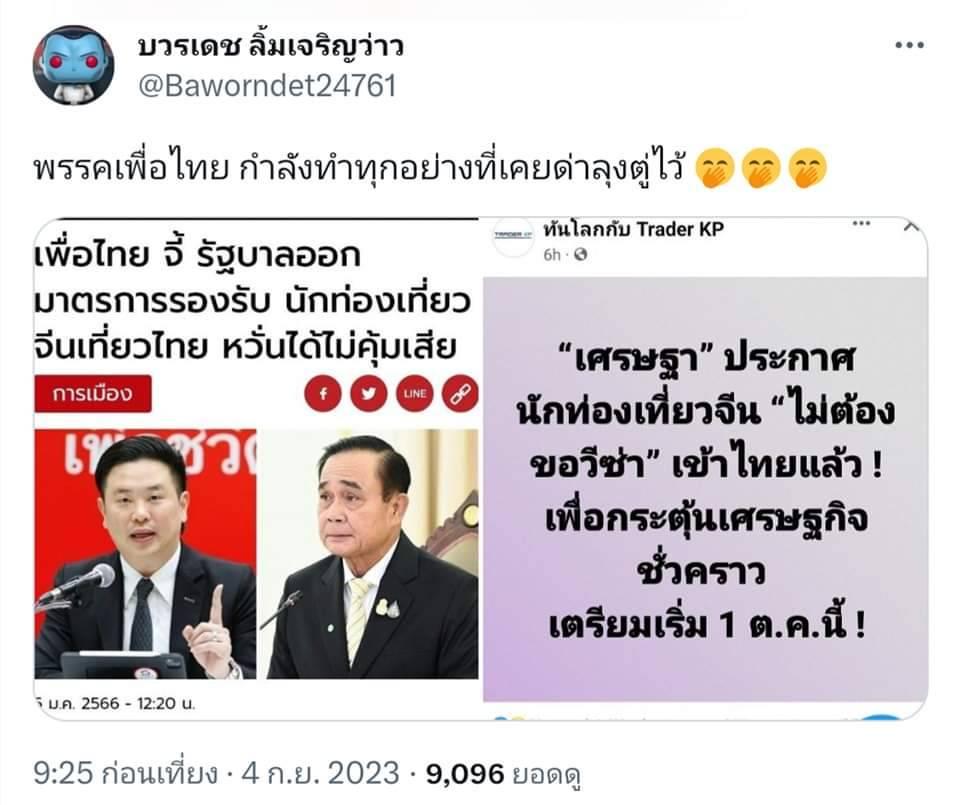Share article via the Twitter bird icon
The width and height of the screenshot is (960, 805).
tap(369, 394)
